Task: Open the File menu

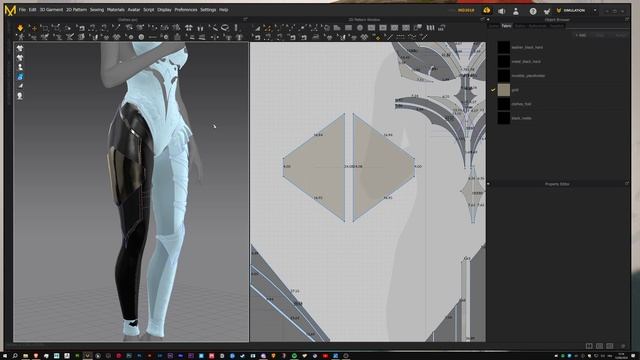Action: pyautogui.click(x=22, y=10)
